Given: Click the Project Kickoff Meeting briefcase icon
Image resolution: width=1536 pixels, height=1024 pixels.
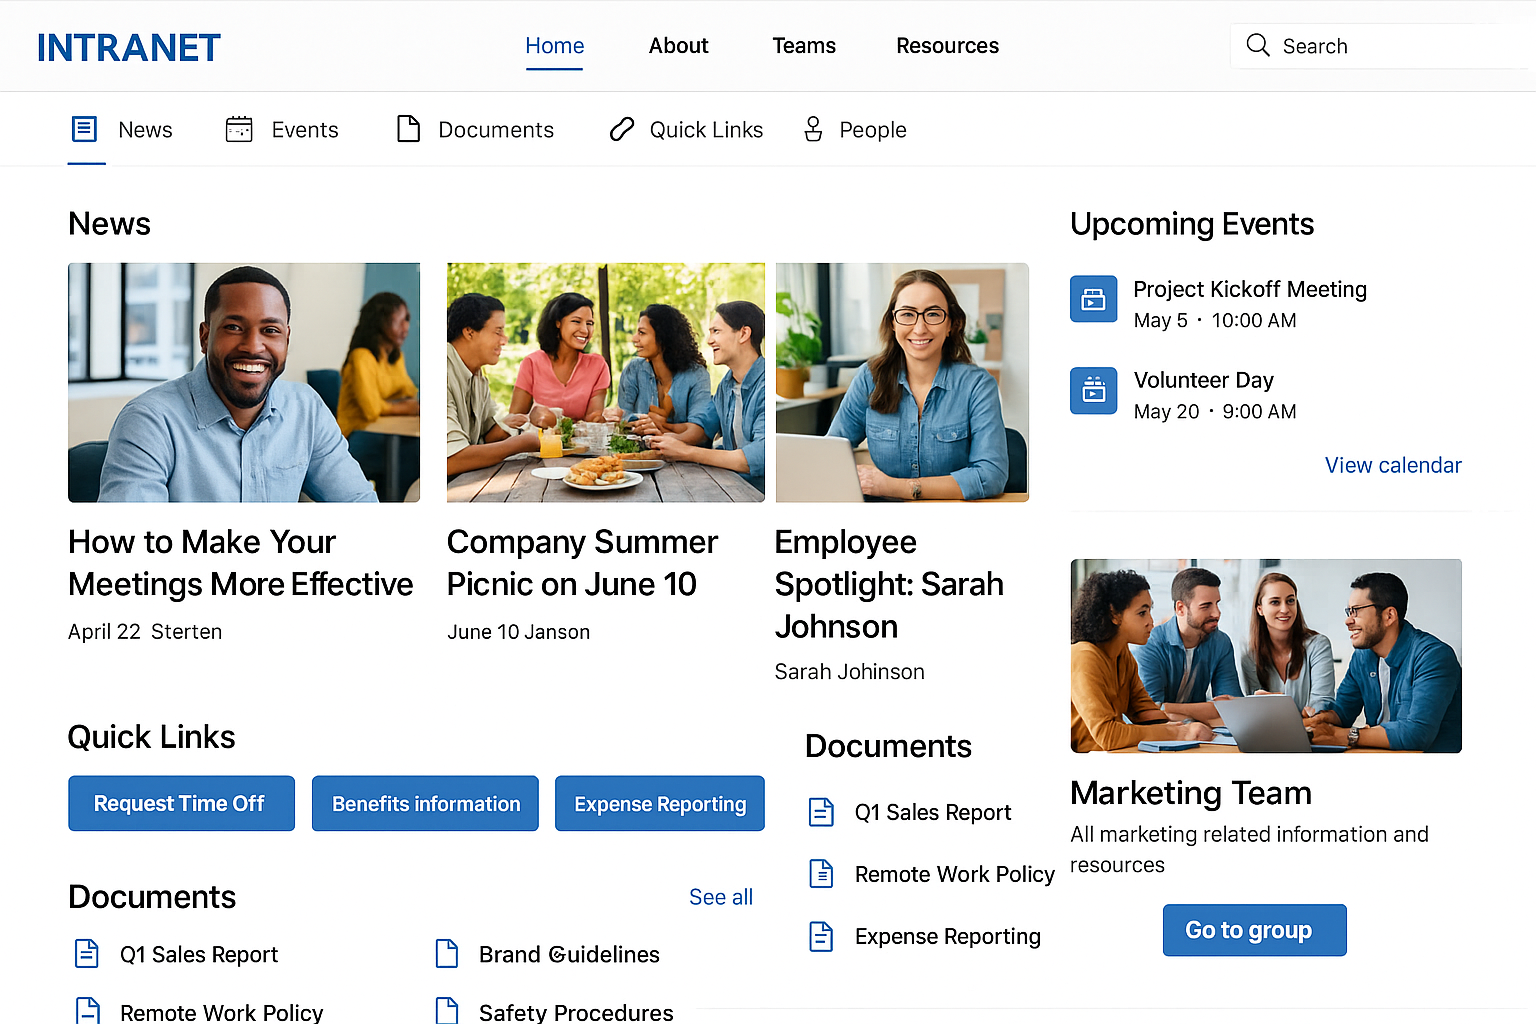Looking at the screenshot, I should tap(1093, 298).
